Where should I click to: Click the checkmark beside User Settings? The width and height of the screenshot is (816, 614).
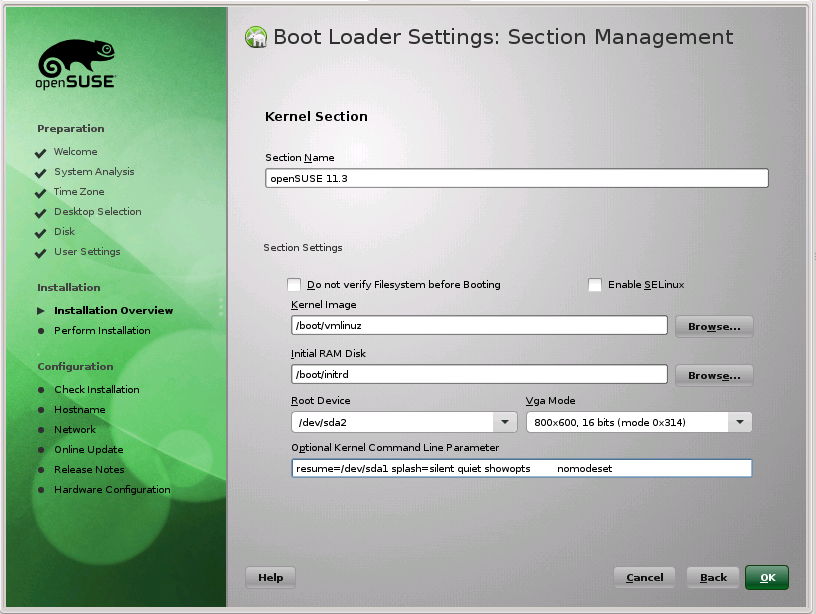click(x=41, y=253)
